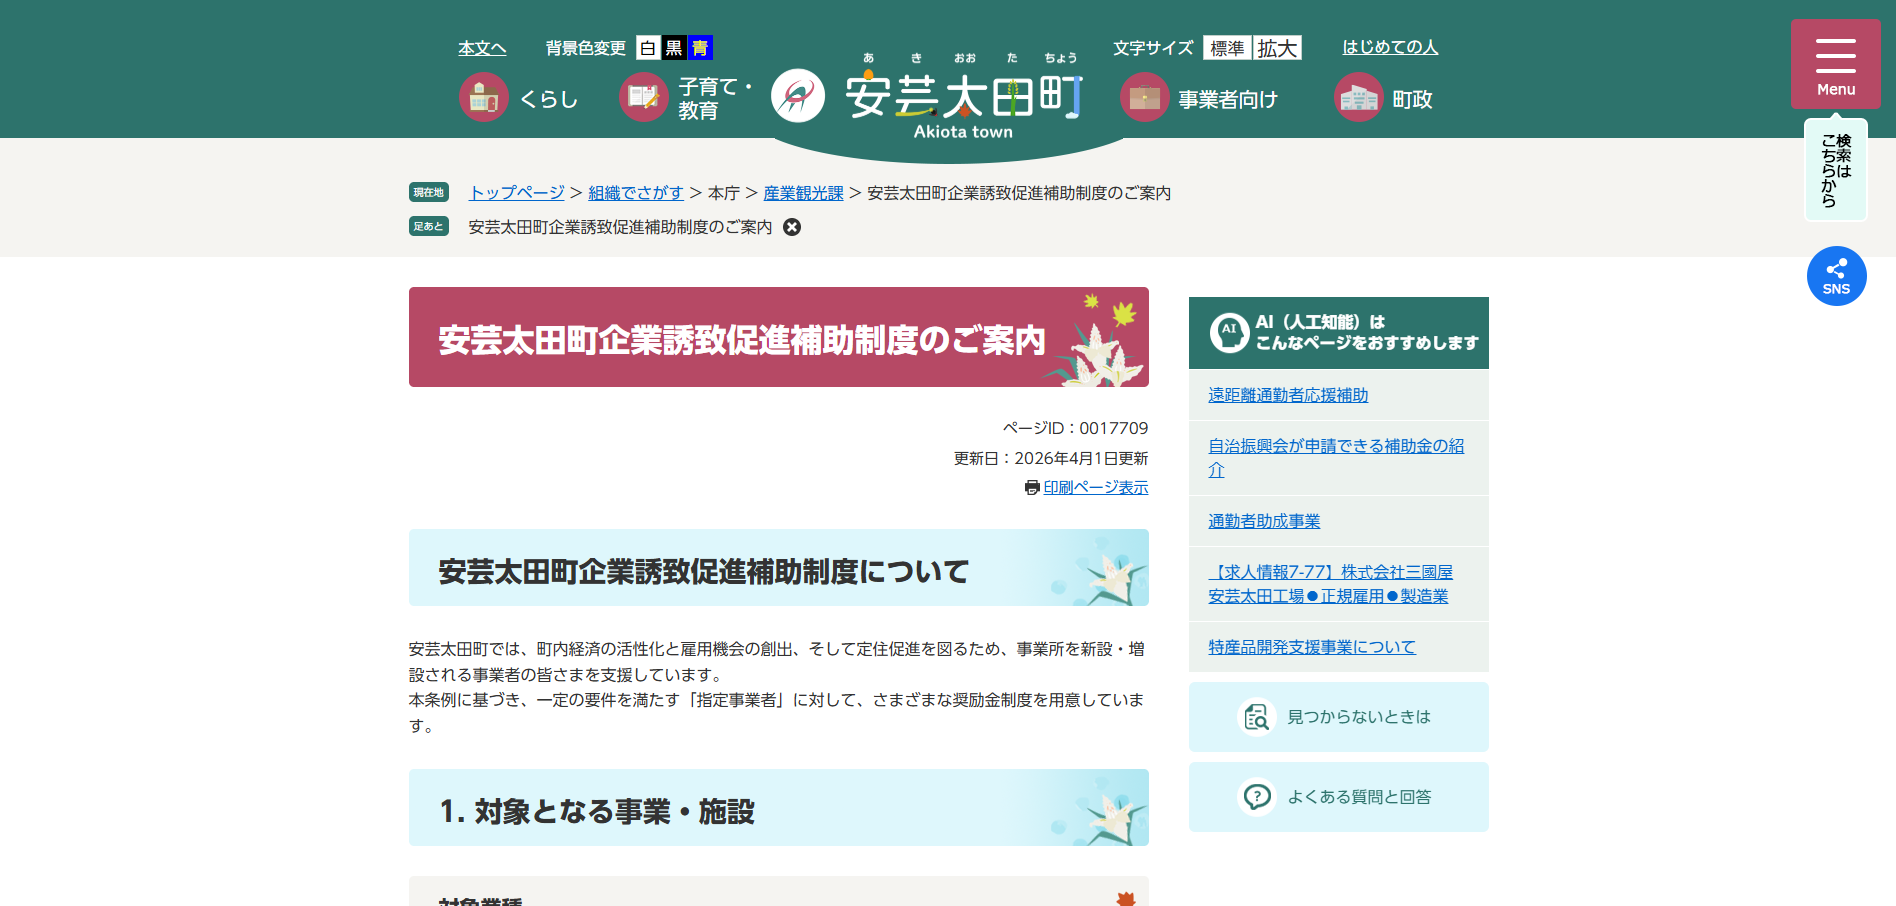Image resolution: width=1896 pixels, height=906 pixels.
Task: Click the よくある質問と回答 question mark icon
Action: 1257,797
